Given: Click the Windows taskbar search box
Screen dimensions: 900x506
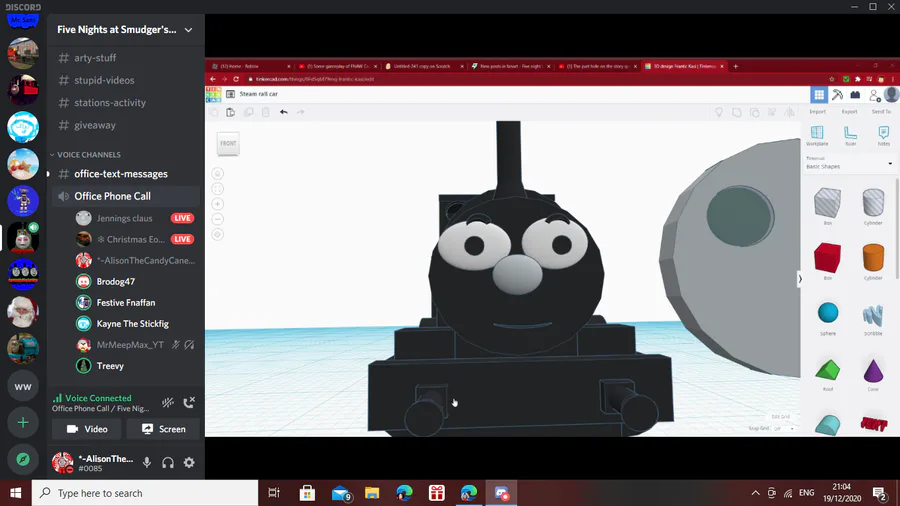Looking at the screenshot, I should pos(145,493).
